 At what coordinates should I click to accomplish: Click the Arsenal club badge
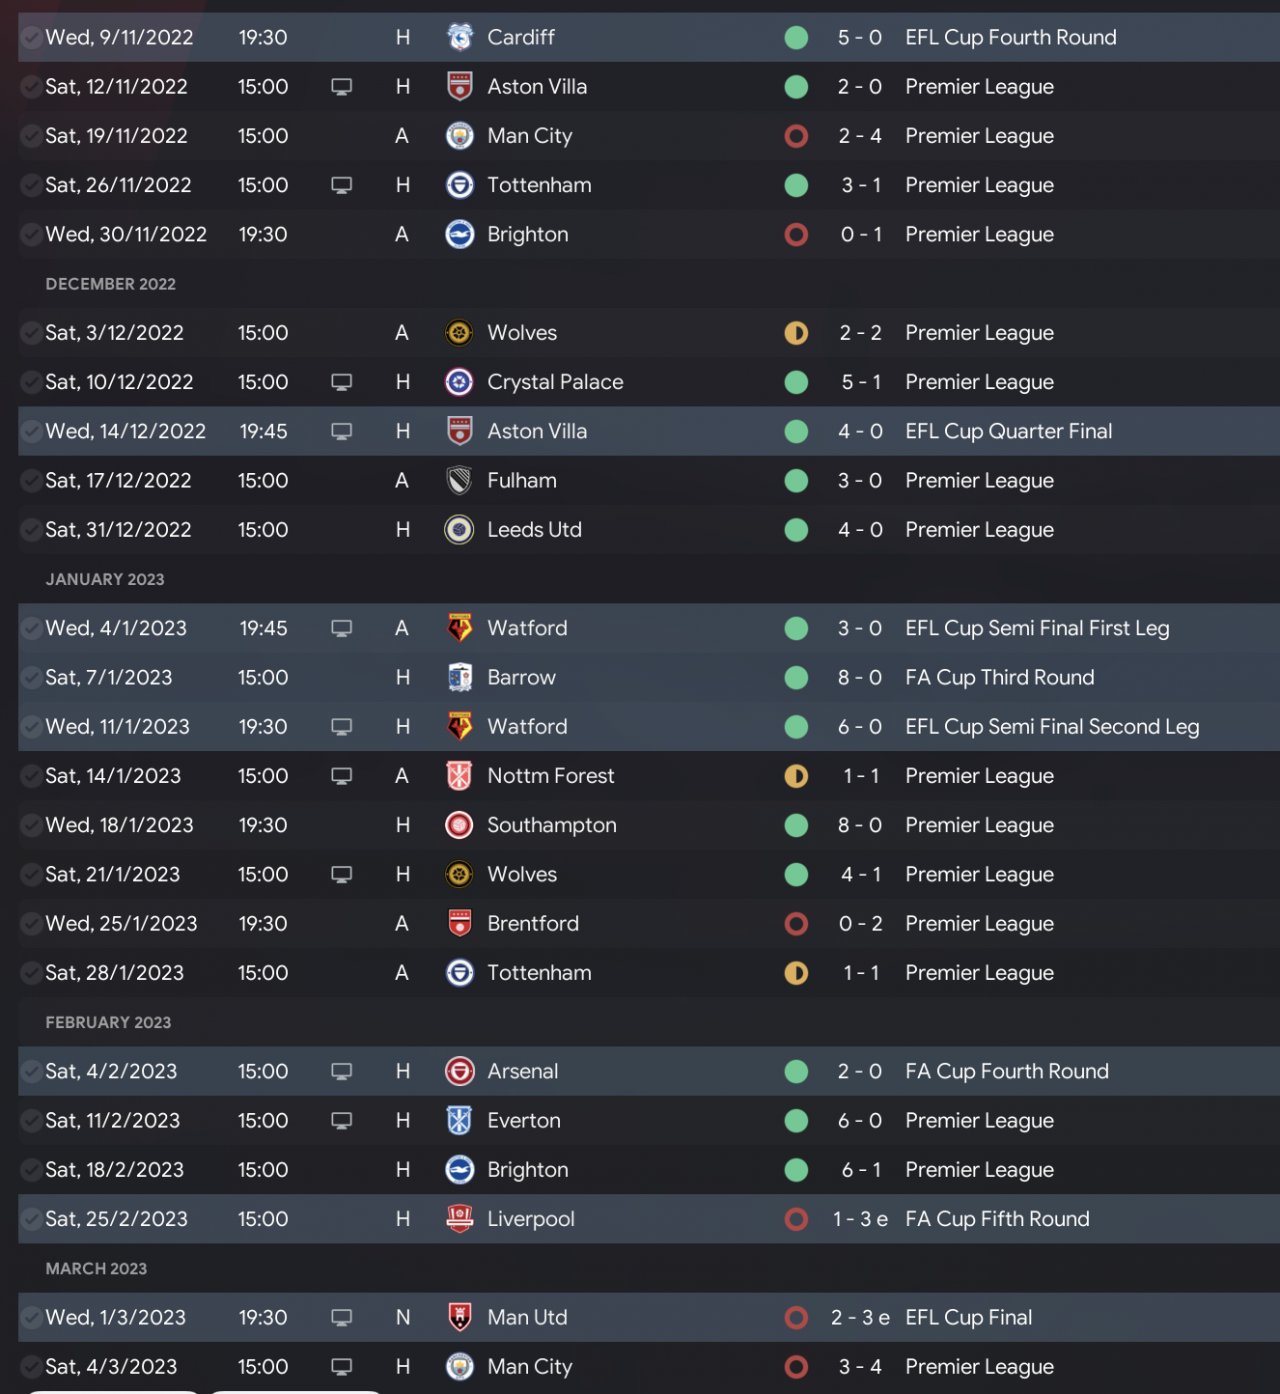(459, 1072)
